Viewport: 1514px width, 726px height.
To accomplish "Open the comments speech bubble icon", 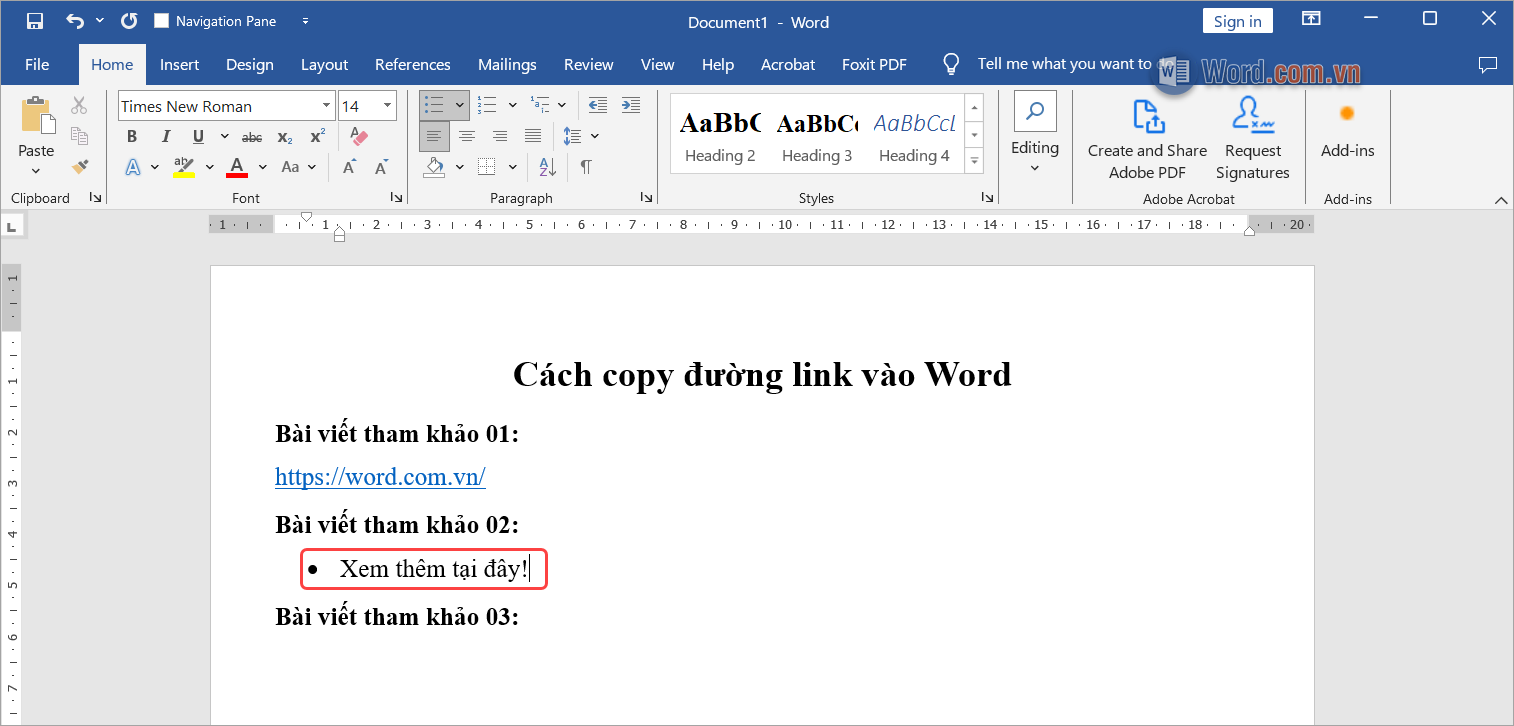I will coord(1488,64).
